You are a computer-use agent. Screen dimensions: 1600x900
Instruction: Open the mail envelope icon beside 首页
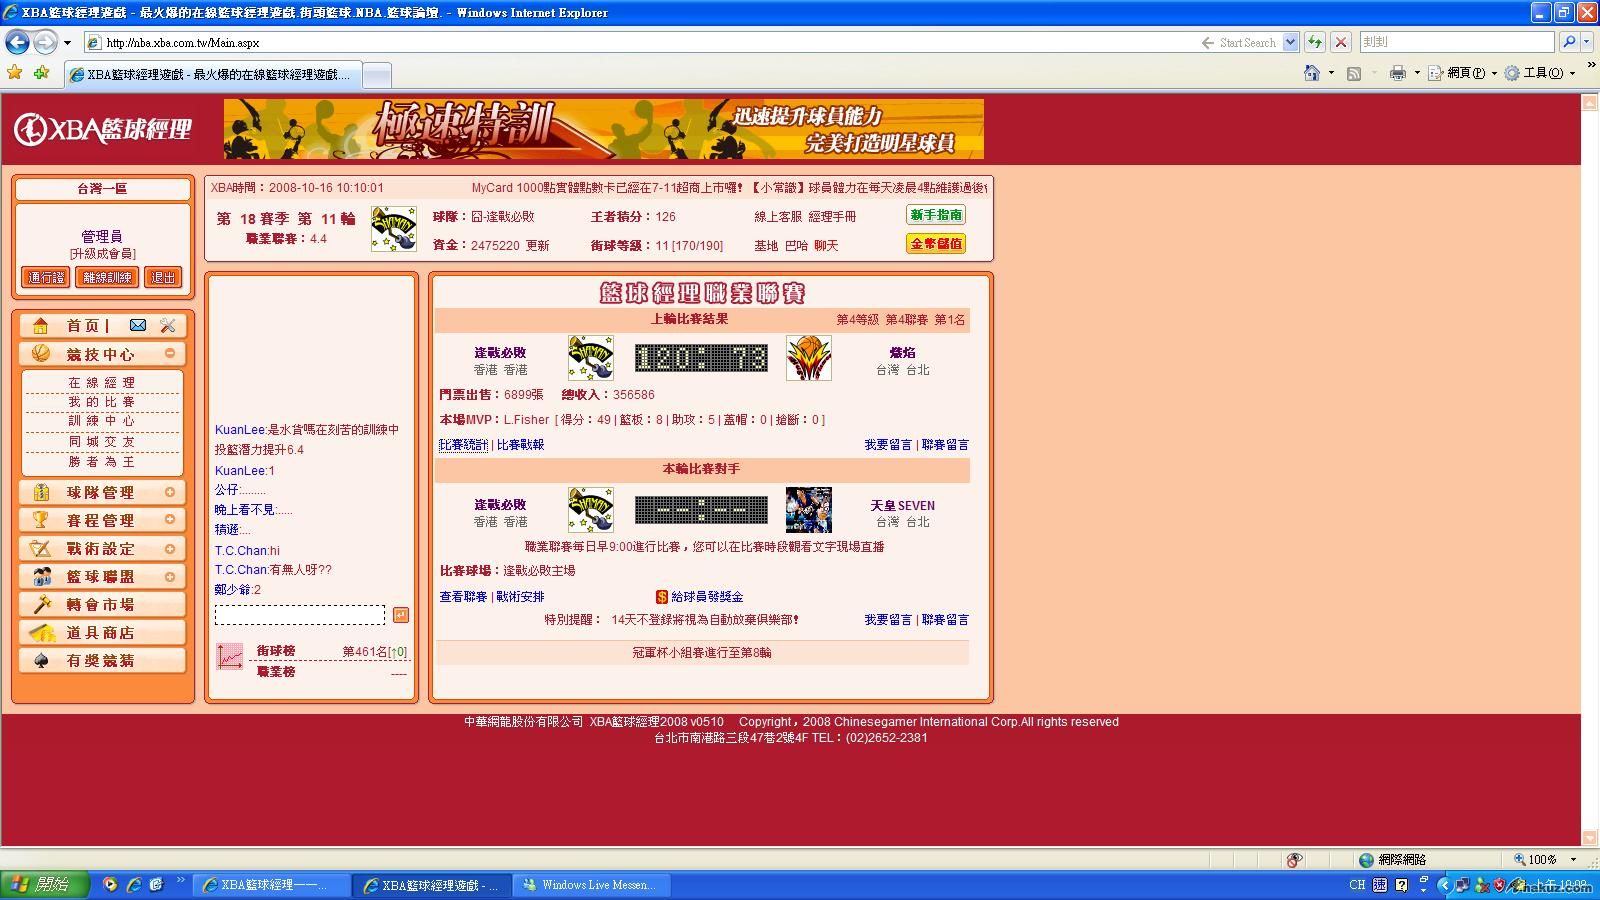[138, 325]
